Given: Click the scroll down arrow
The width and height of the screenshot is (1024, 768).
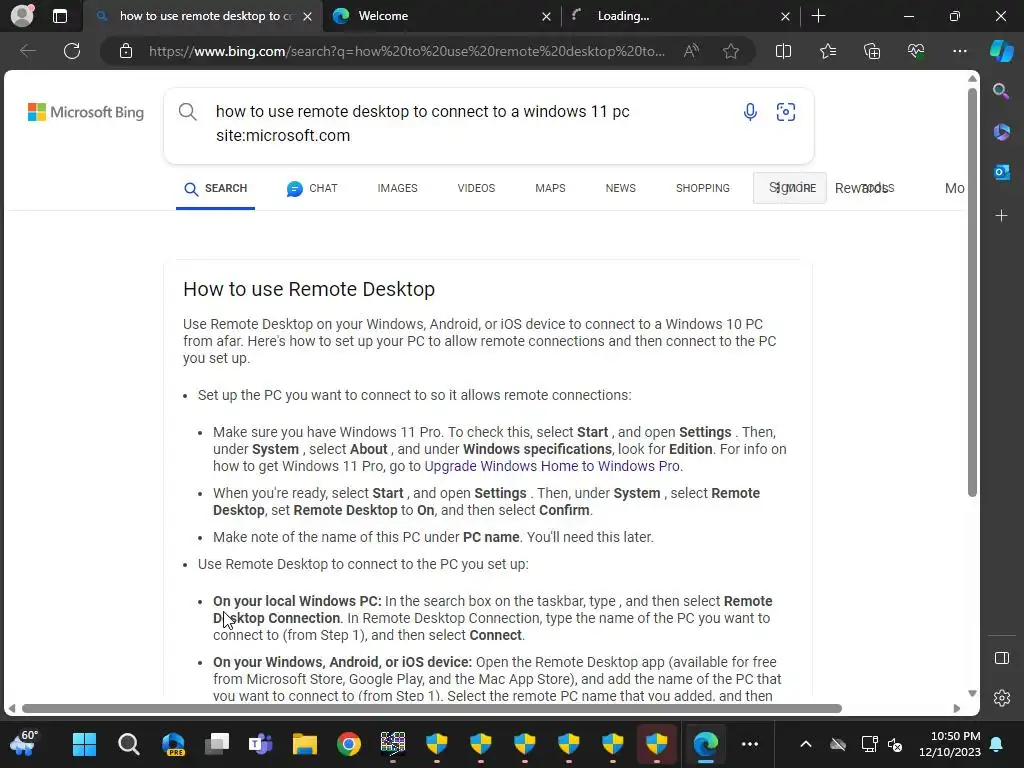Looking at the screenshot, I should pos(972,694).
